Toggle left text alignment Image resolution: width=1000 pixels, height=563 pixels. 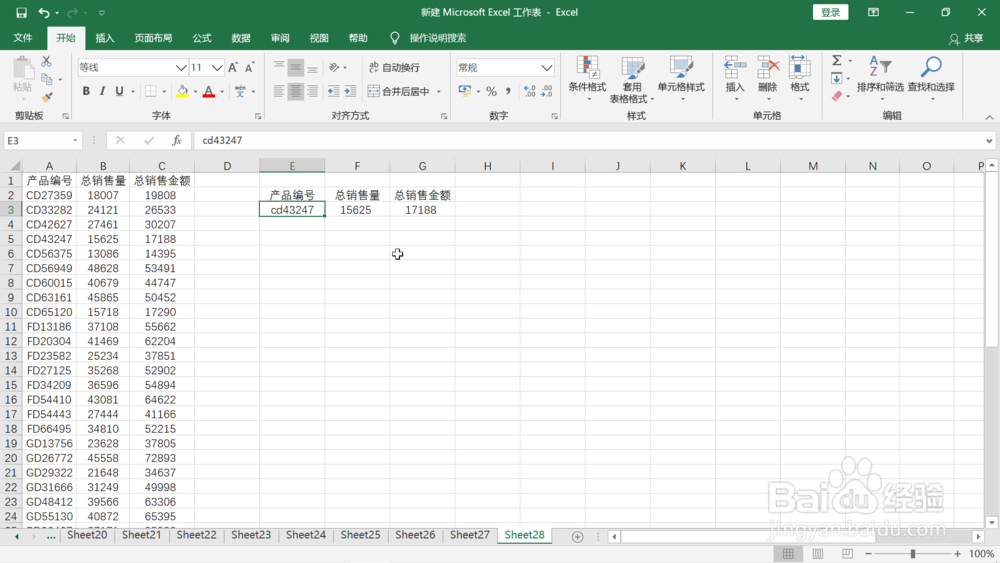279,91
